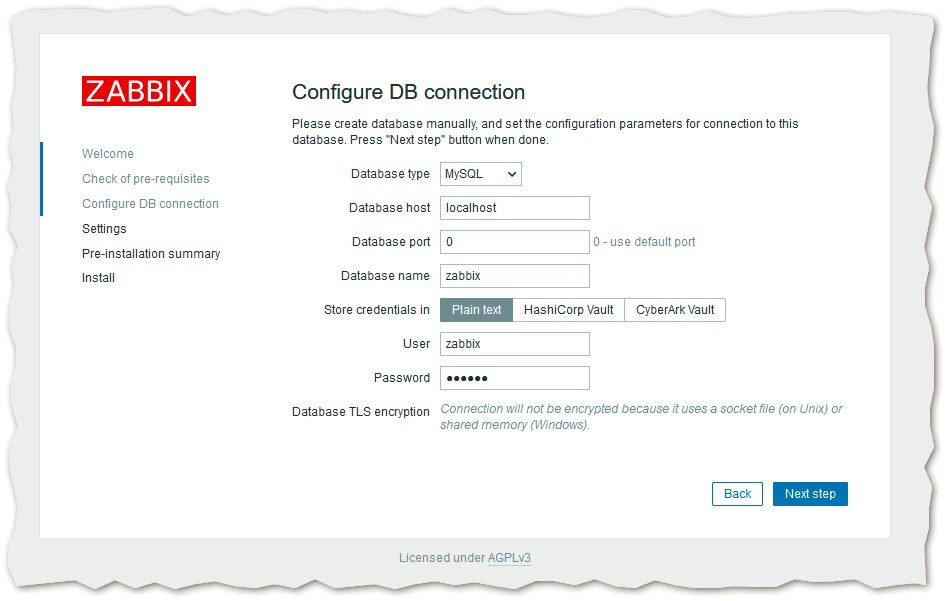Click into the Database port field
The height and width of the screenshot is (601, 946).
tap(514, 242)
